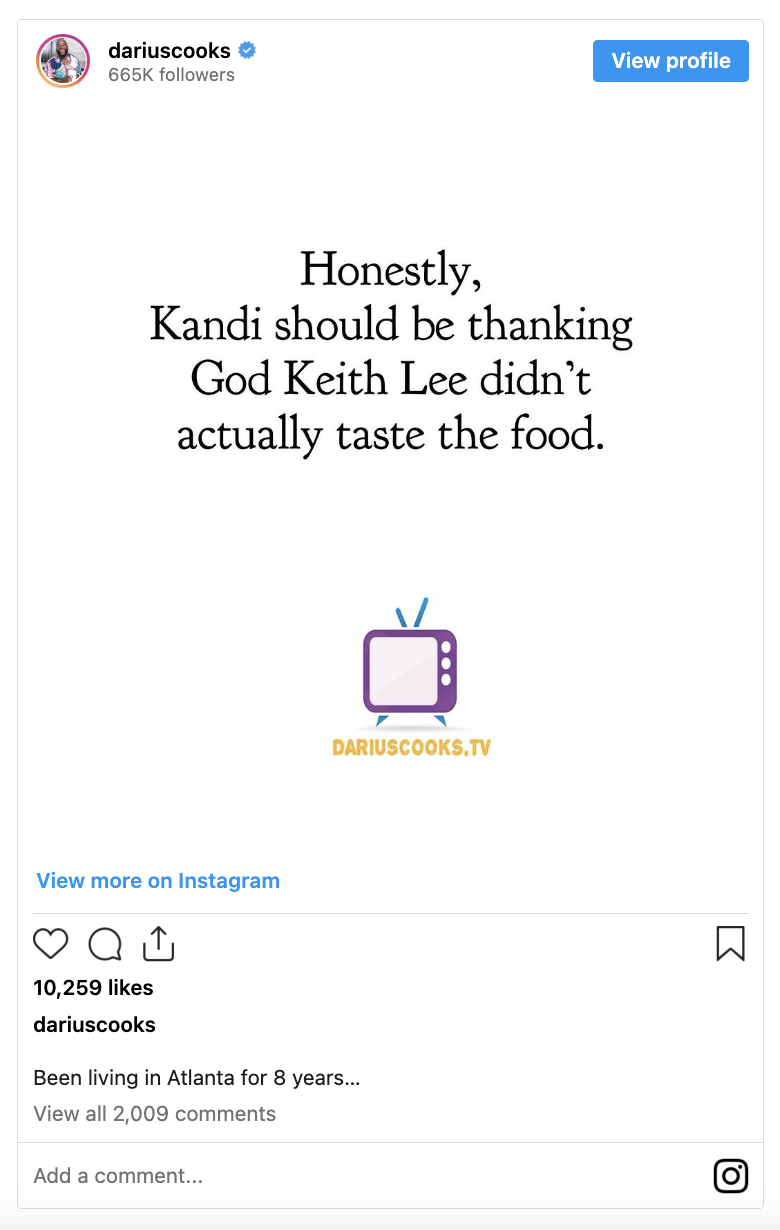Image resolution: width=780 pixels, height=1230 pixels.
Task: Click the 665K followers text
Action: (x=171, y=75)
